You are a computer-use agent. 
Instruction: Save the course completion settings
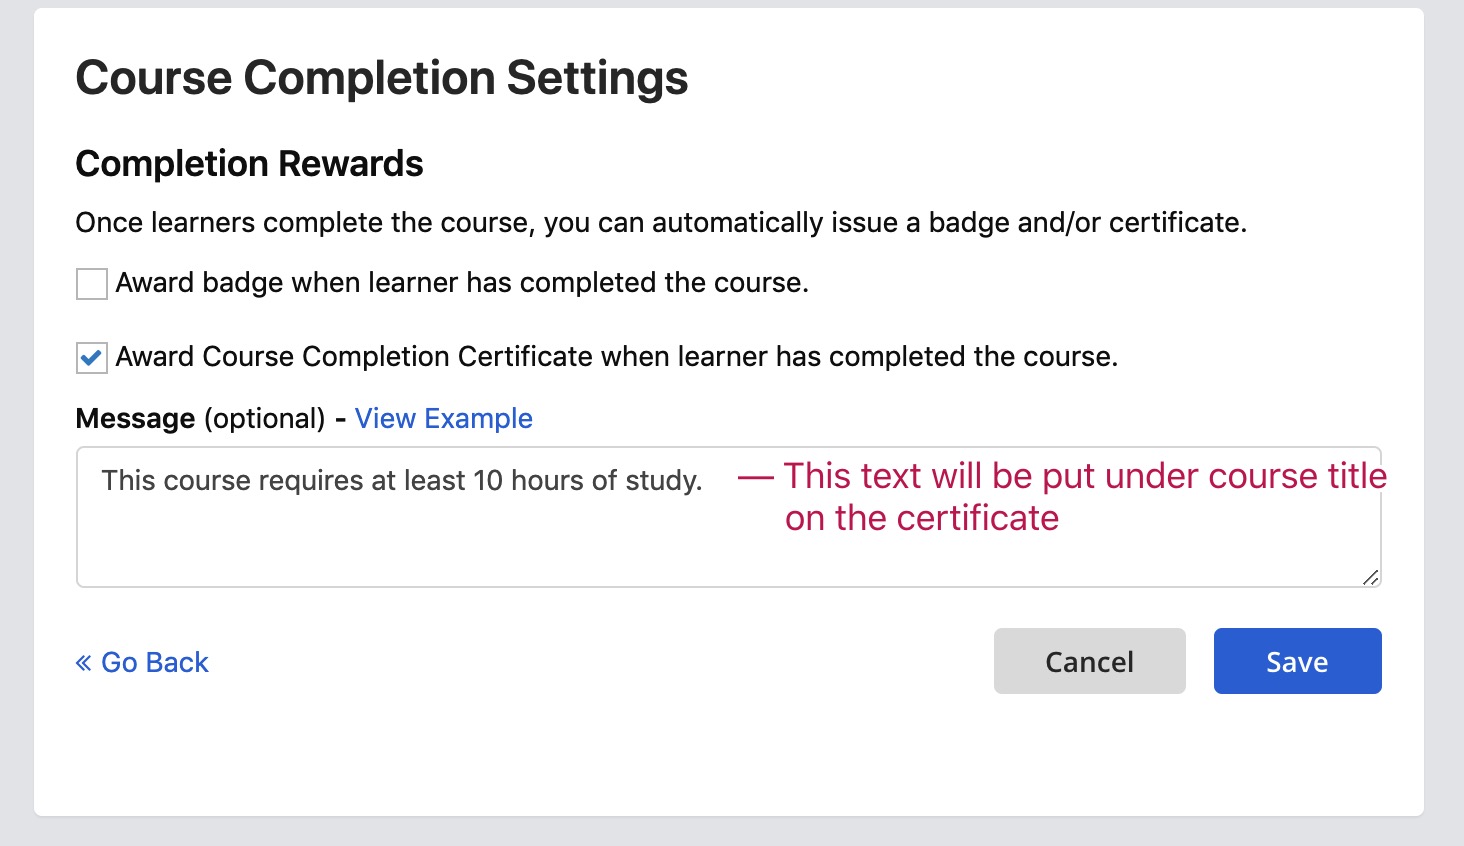pos(1297,661)
